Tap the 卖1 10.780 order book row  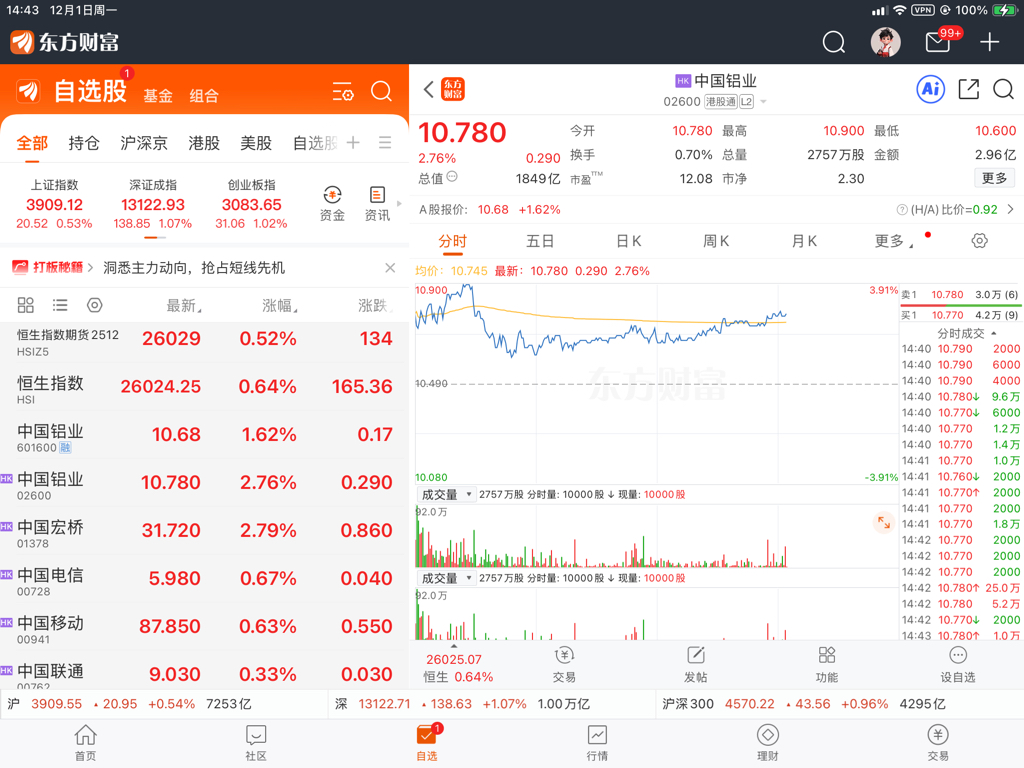(960, 295)
